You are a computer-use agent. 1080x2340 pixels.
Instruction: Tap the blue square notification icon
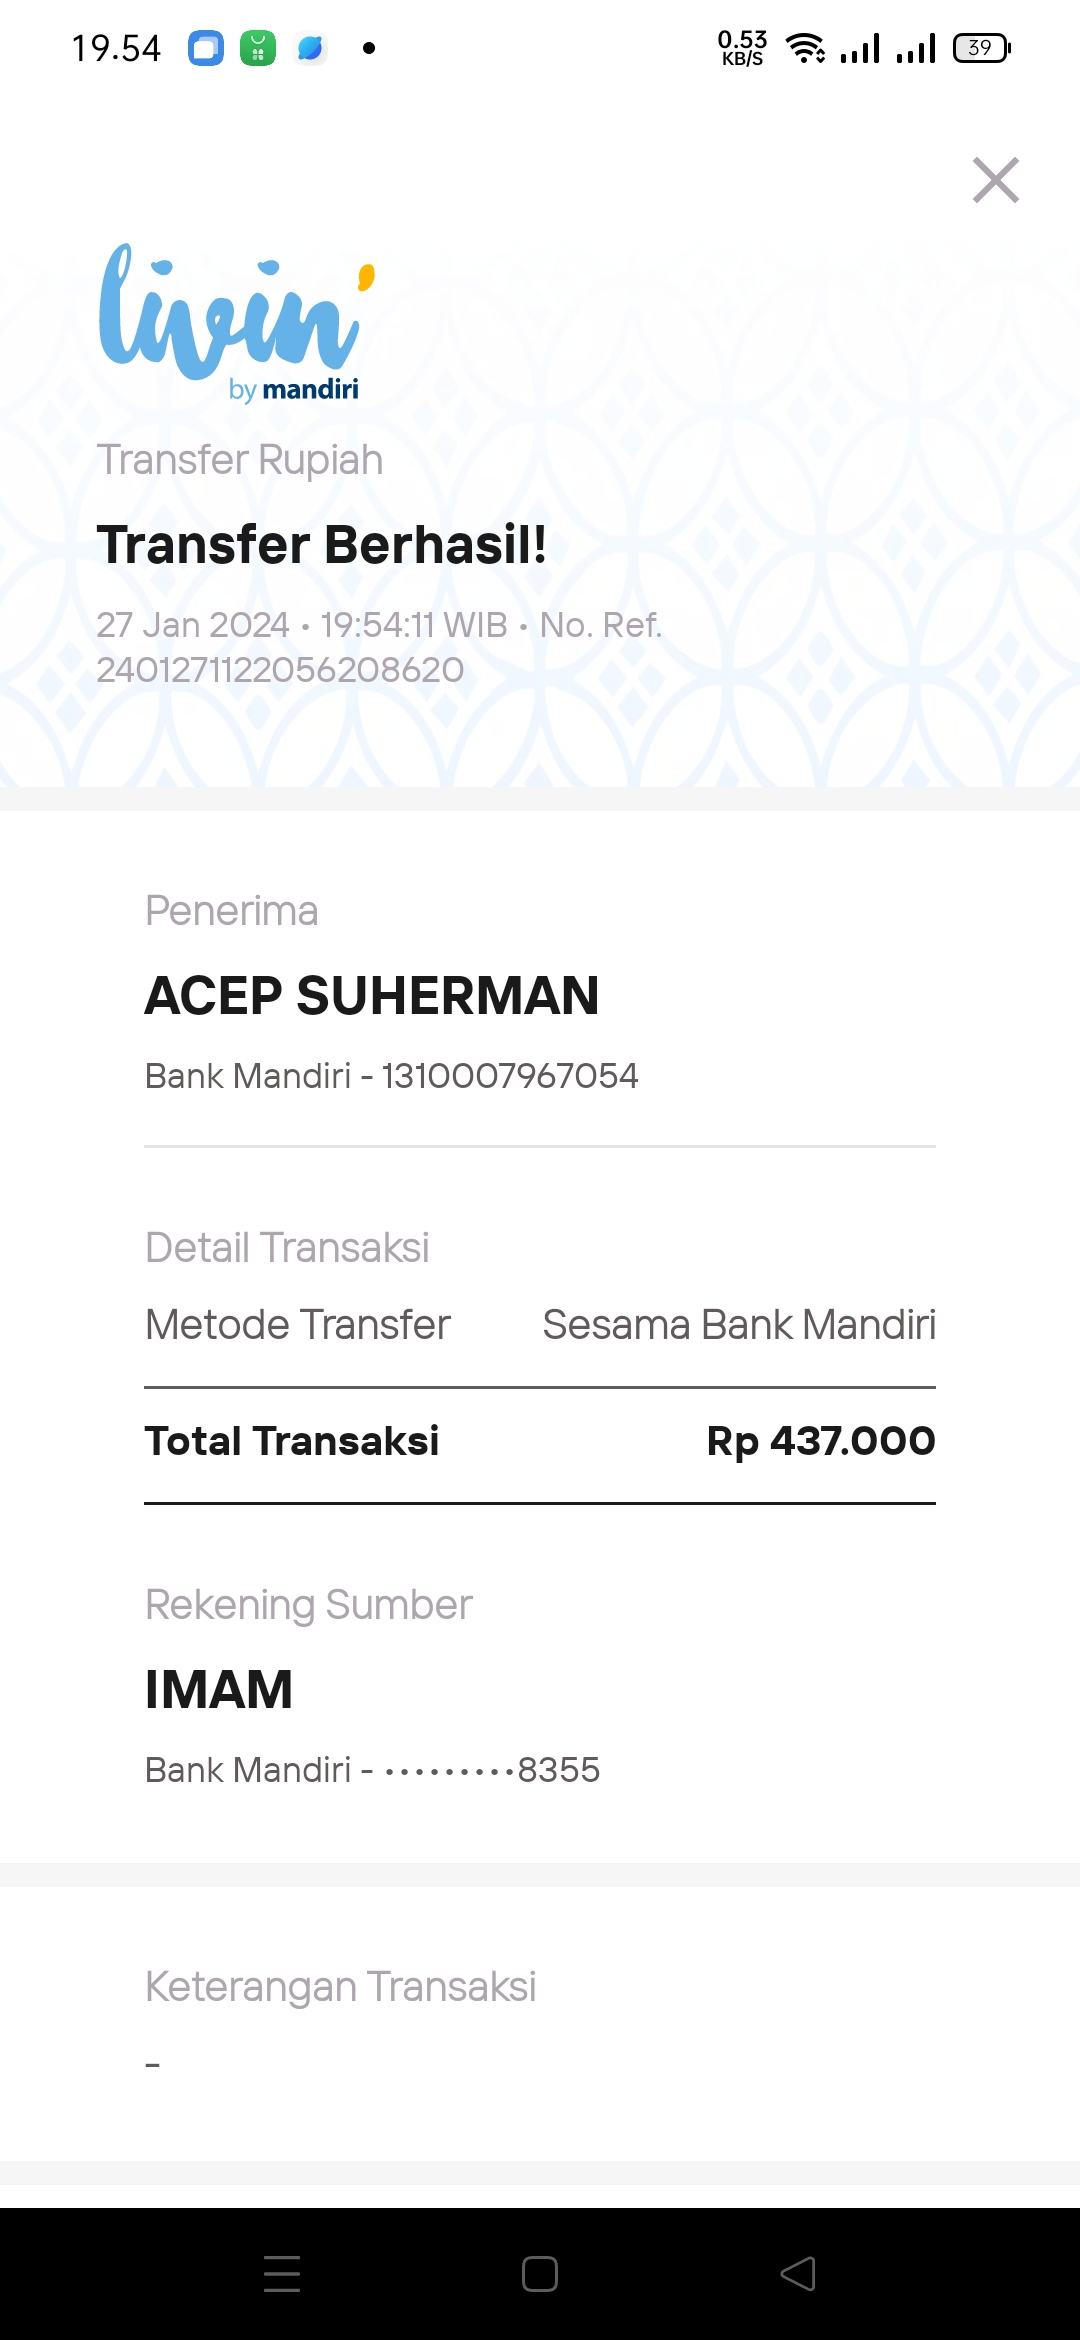[206, 48]
